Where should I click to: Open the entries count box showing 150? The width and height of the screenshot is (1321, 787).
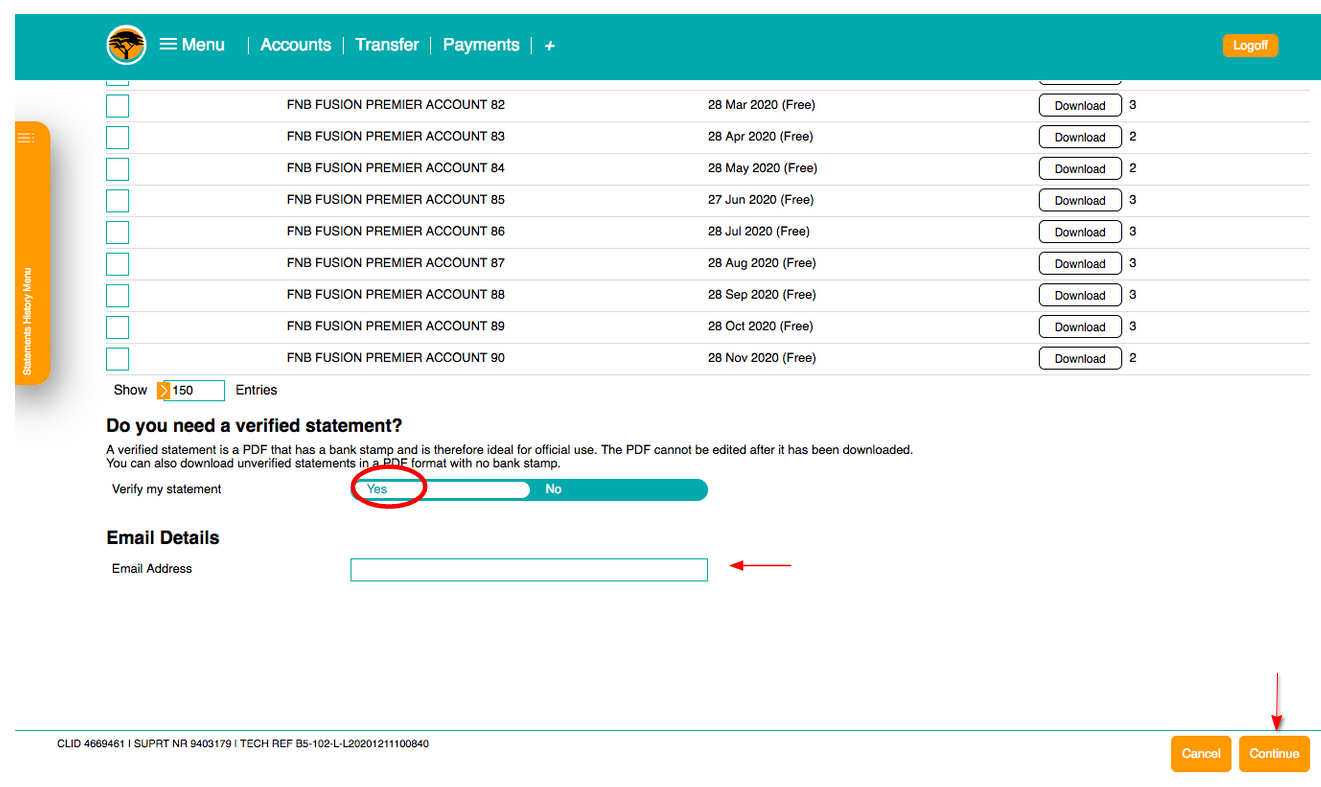[196, 390]
